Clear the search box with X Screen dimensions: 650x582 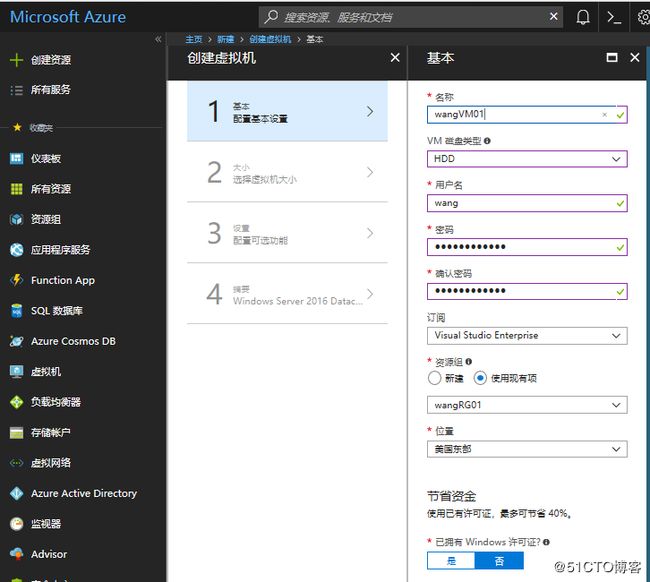tap(553, 16)
